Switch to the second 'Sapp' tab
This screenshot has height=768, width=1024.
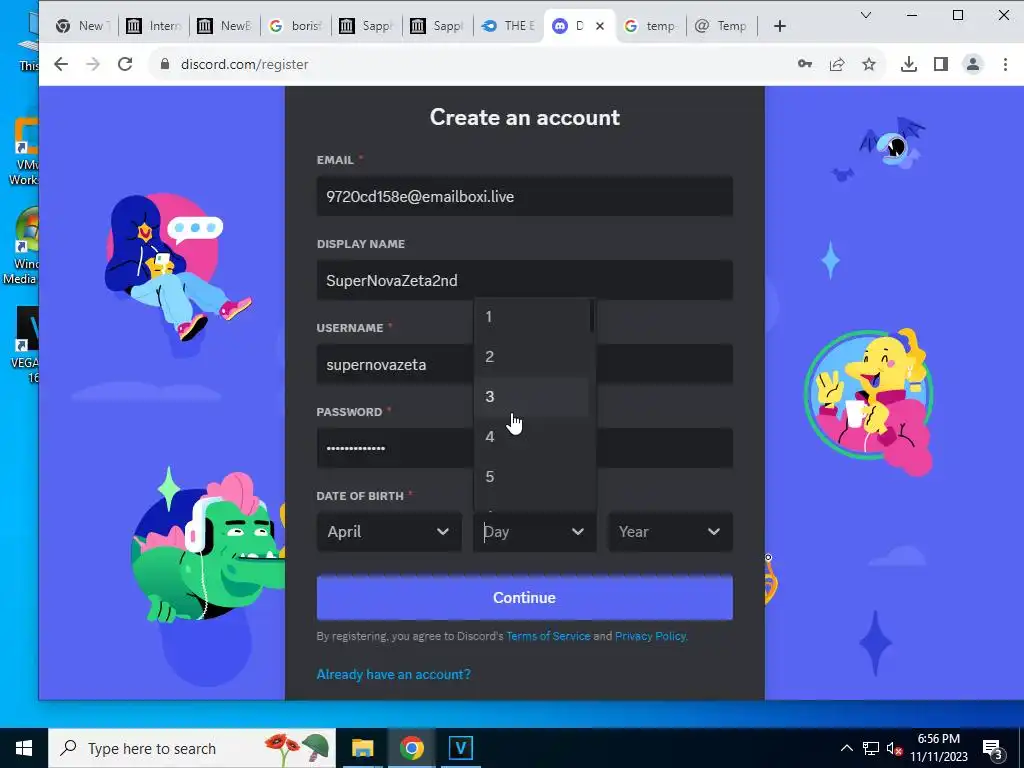(438, 26)
